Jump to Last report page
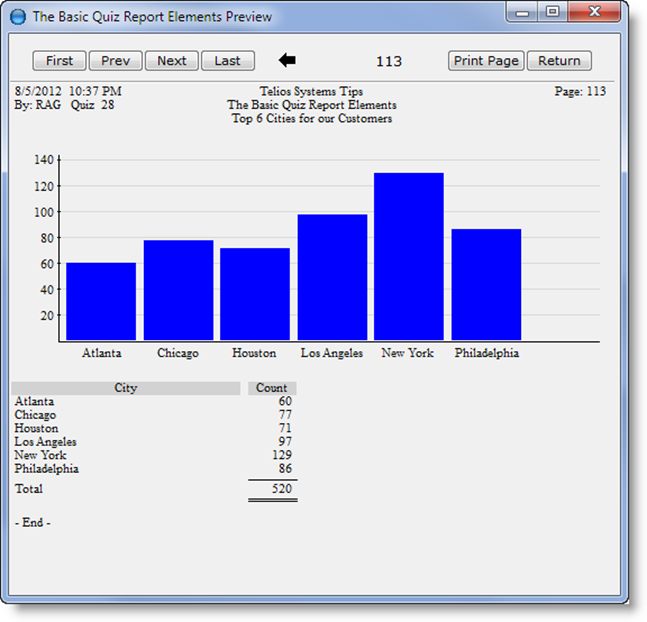Image resolution: width=647 pixels, height=622 pixels. (228, 61)
